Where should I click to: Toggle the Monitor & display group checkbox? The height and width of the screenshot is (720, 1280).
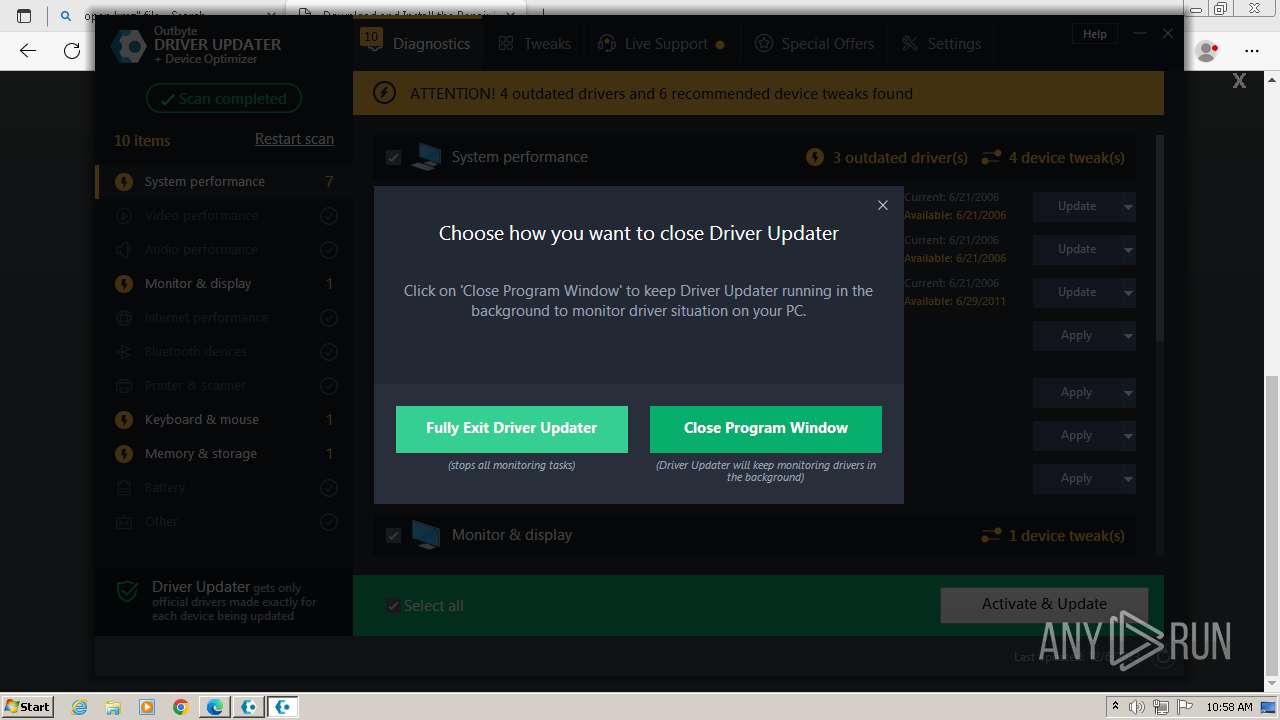pos(393,535)
